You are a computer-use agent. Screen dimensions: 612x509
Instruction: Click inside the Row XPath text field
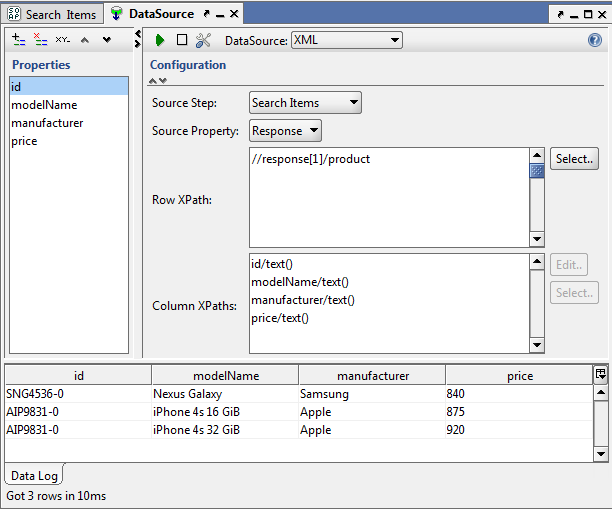tap(390, 198)
